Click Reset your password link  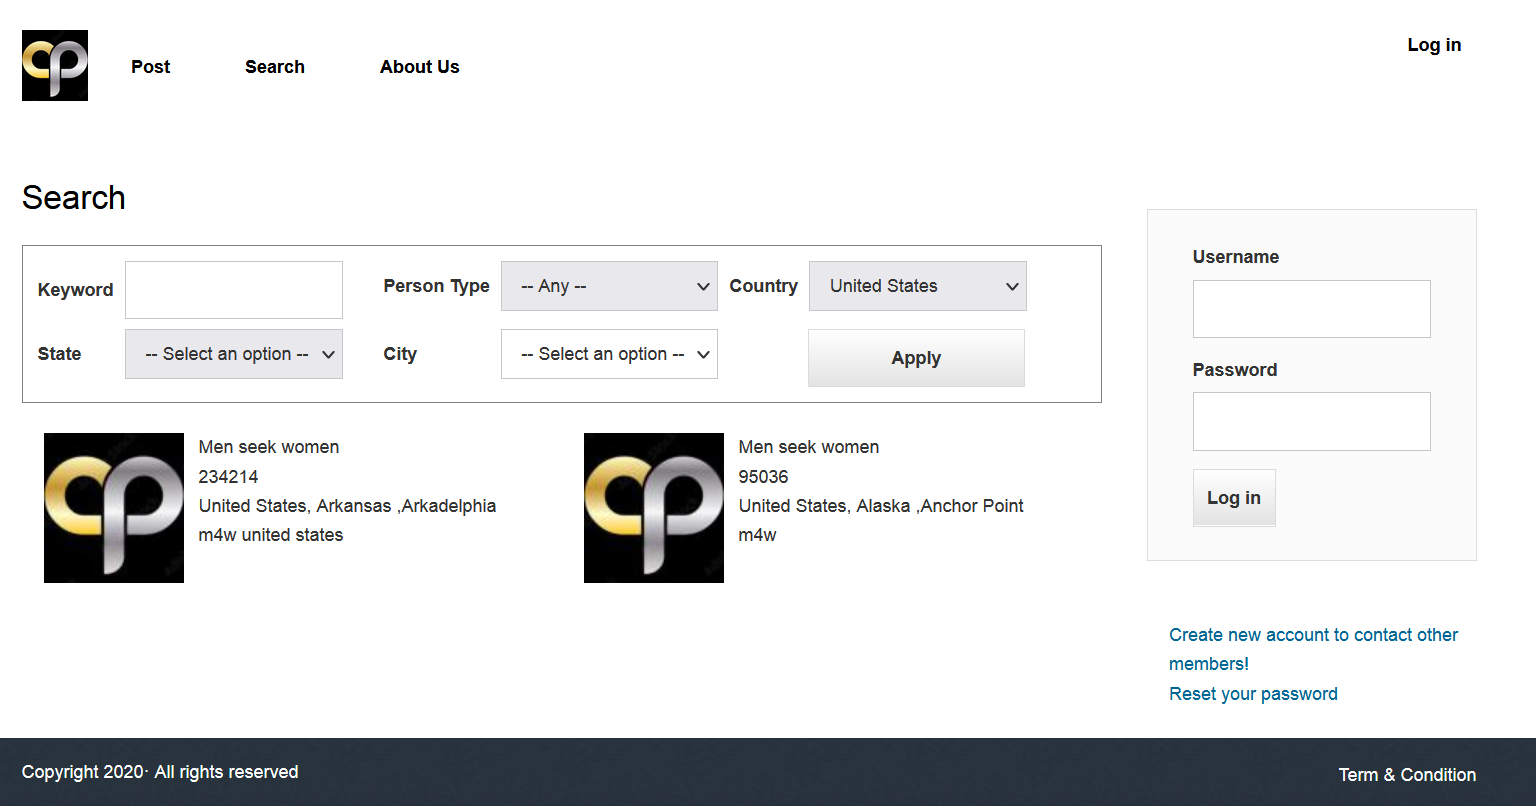point(1253,694)
